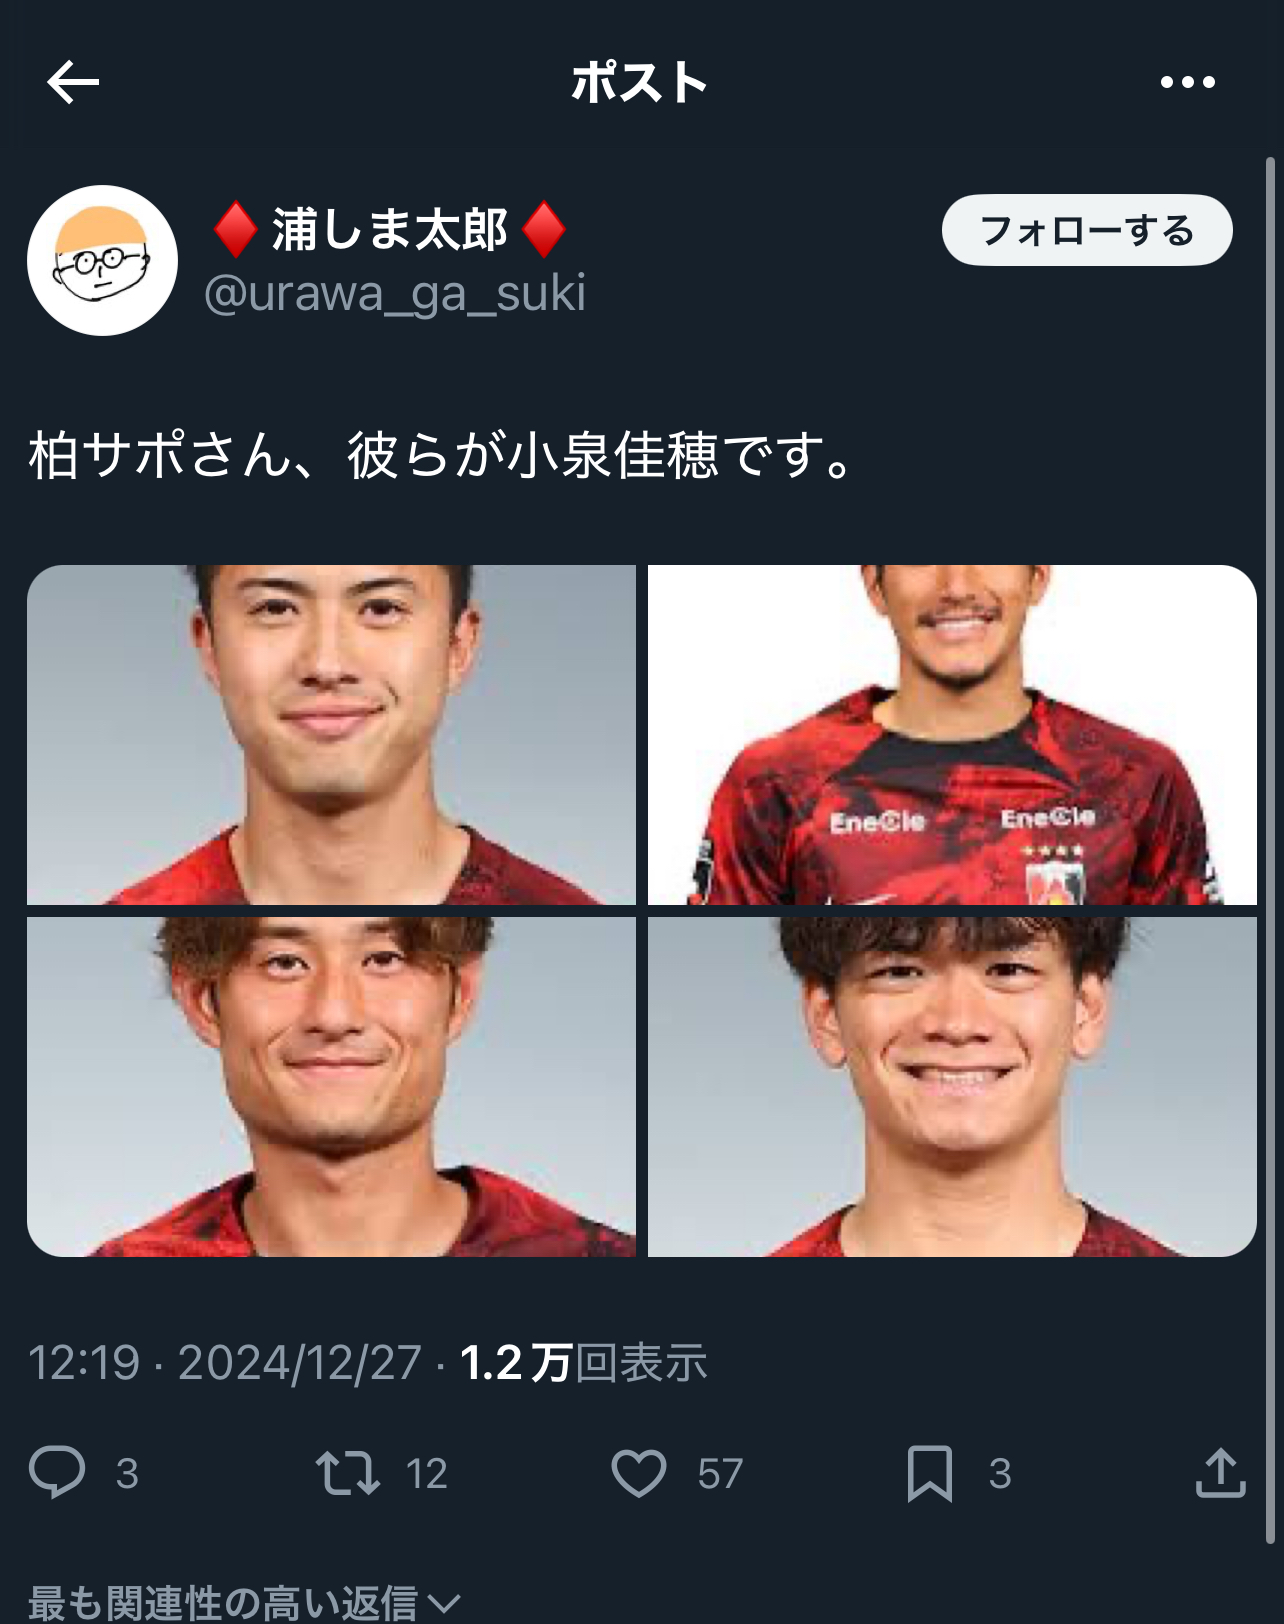Bookmark this post with the bookmark icon
Image resolution: width=1284 pixels, height=1624 pixels.
930,1473
